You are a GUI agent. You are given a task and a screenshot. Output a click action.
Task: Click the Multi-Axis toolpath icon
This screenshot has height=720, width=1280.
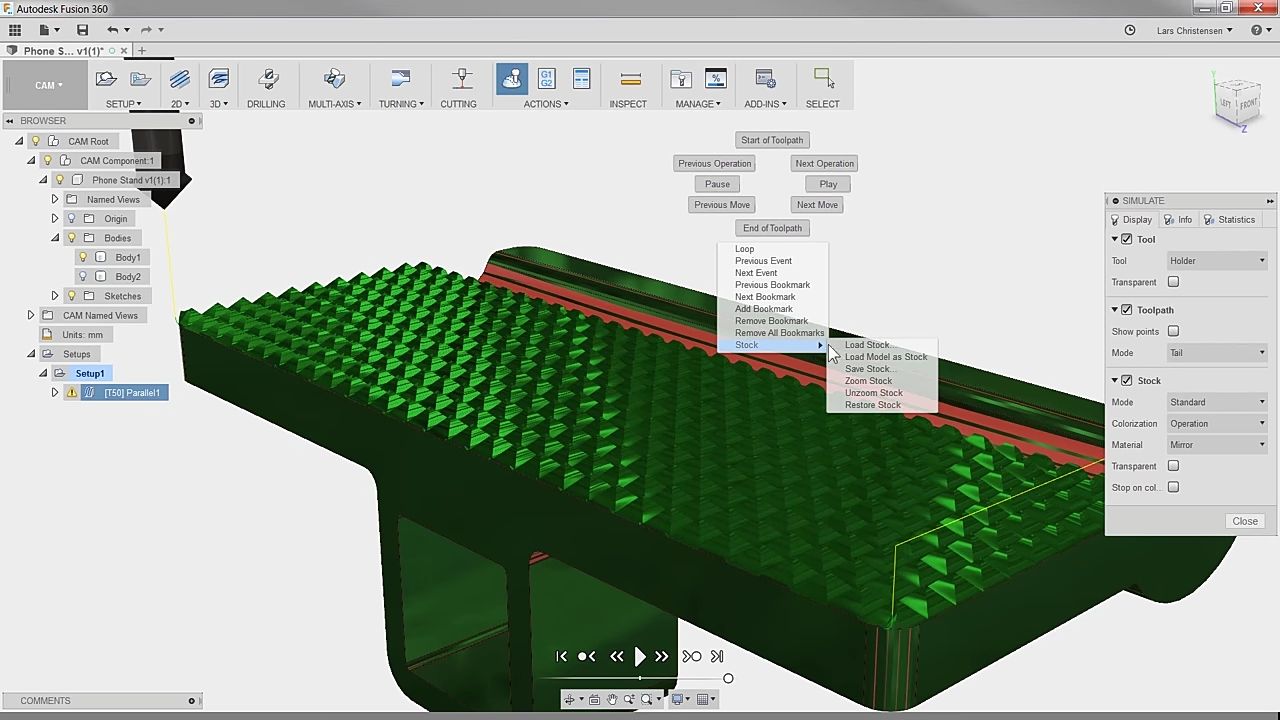coord(335,79)
